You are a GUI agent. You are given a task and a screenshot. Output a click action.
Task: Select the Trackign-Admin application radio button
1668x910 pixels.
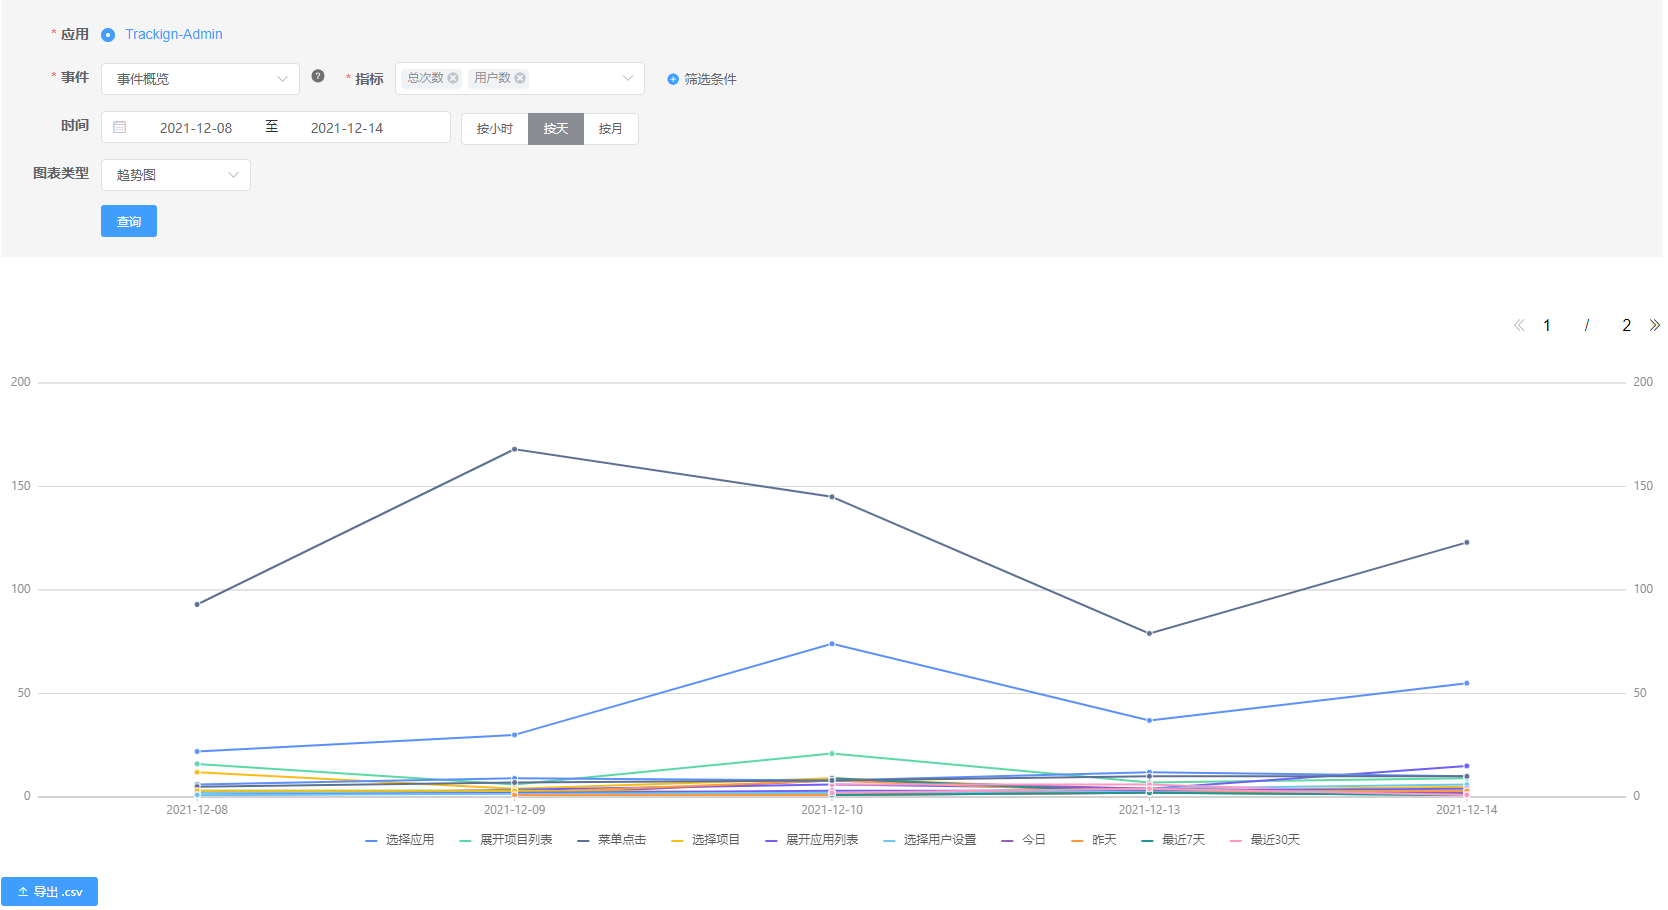pyautogui.click(x=108, y=35)
